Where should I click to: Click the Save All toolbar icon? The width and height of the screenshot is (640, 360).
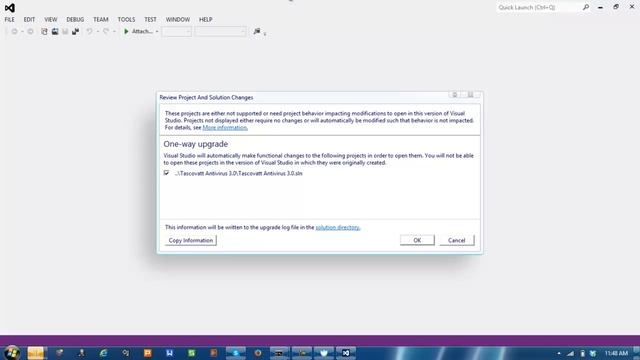(76, 31)
